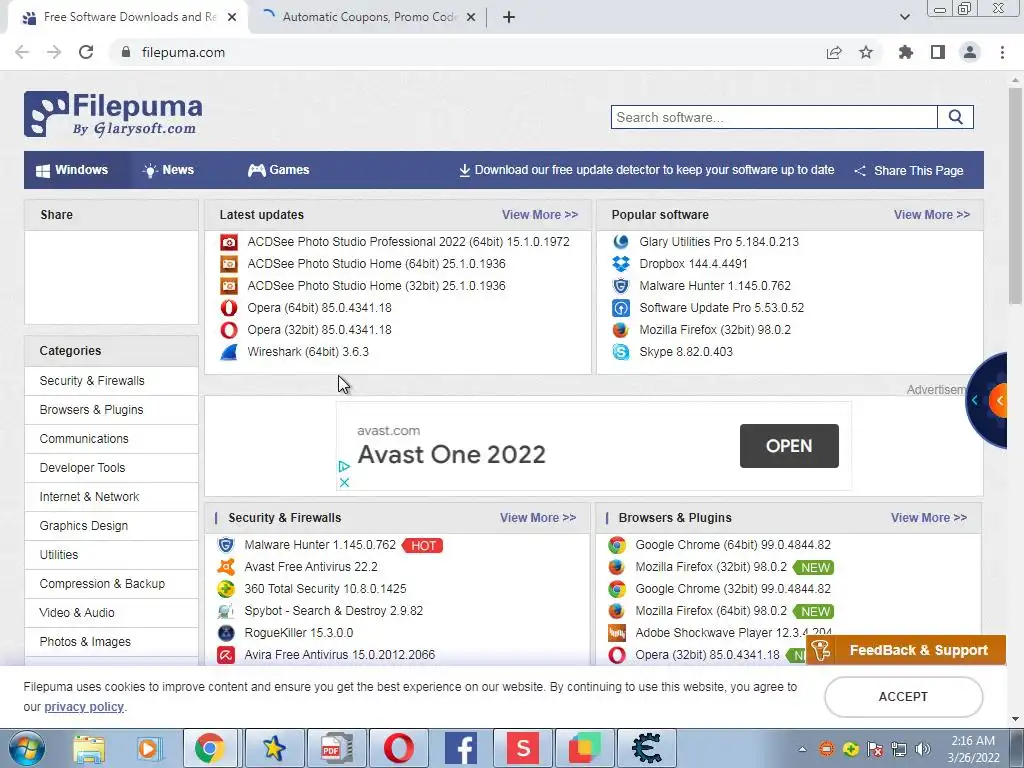Click Dropbox icon in Popular software

point(620,264)
